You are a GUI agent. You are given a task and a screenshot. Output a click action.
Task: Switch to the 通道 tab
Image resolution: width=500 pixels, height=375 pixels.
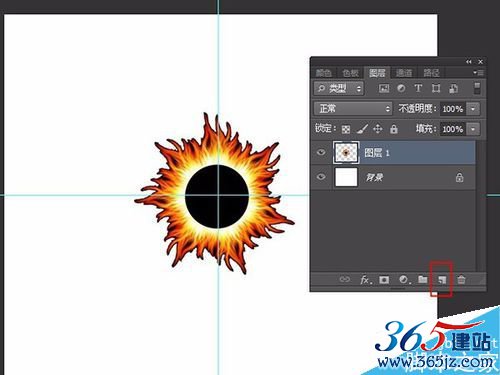tap(404, 73)
